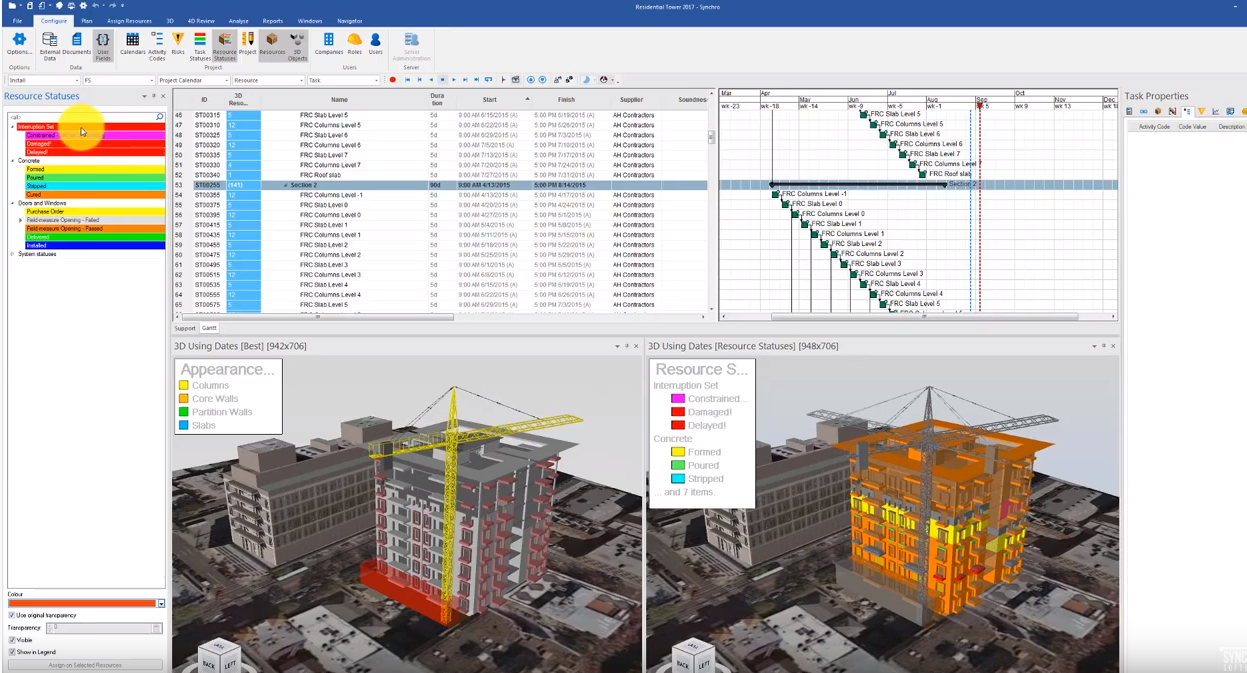Switch to the 4D Review ribbon tab
This screenshot has height=673, width=1247.
coord(201,20)
